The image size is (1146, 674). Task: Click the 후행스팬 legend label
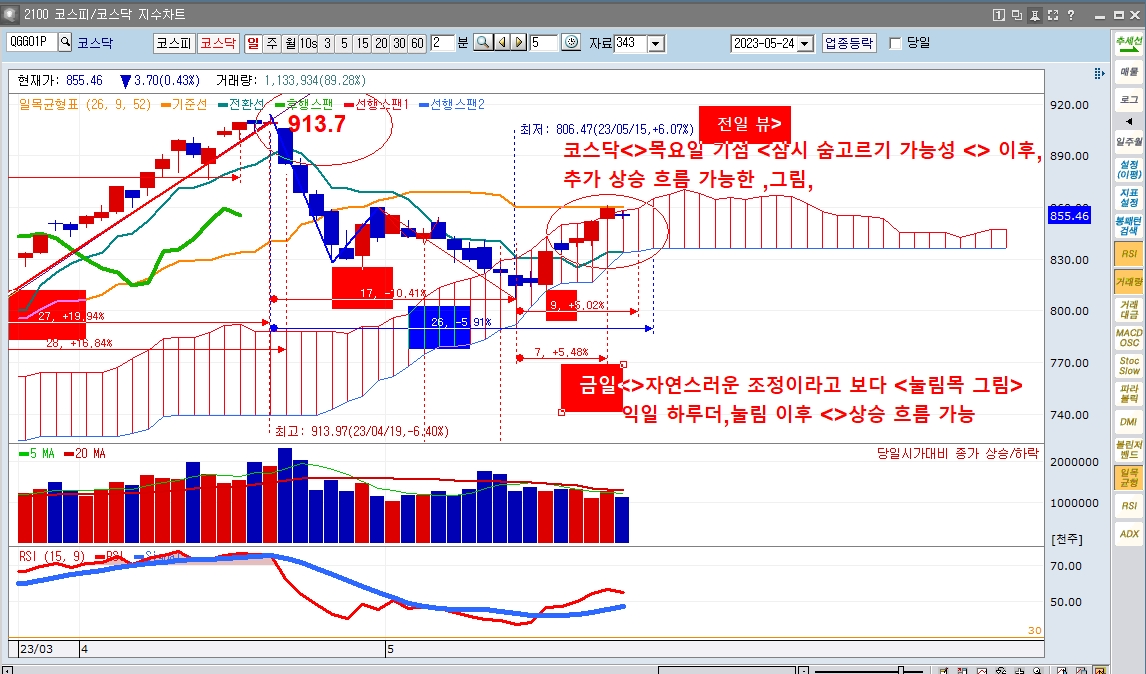[304, 105]
